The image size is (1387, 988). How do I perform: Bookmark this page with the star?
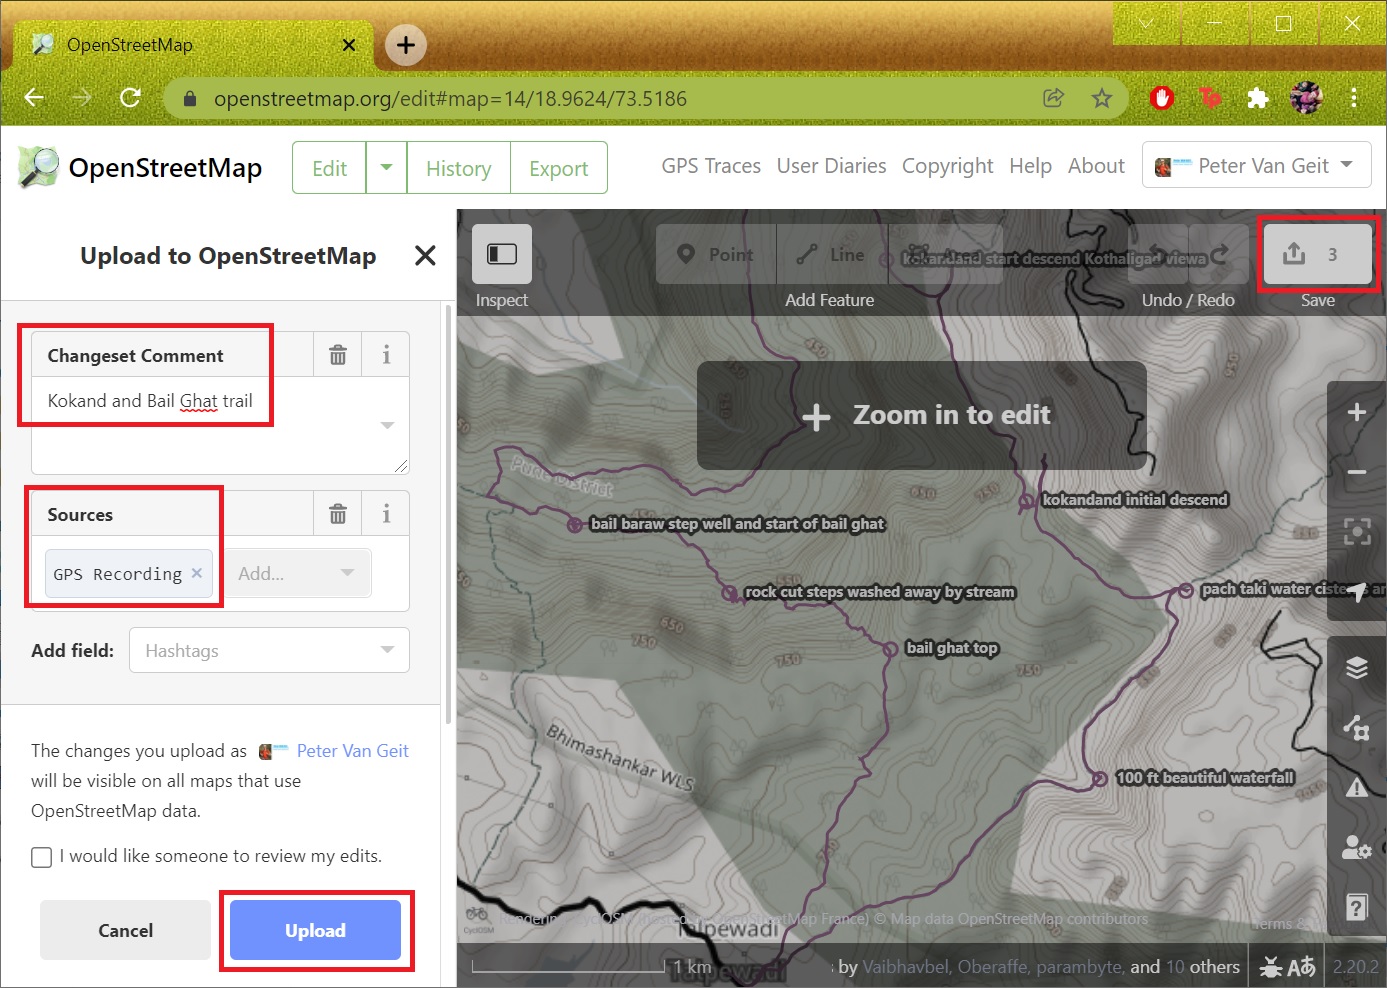point(1102,98)
